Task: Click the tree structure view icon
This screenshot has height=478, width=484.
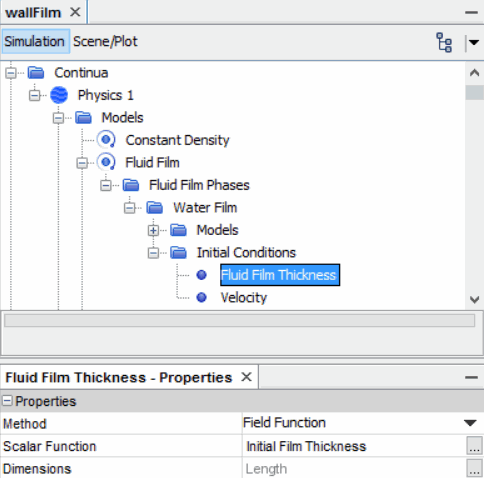Action: tap(444, 42)
